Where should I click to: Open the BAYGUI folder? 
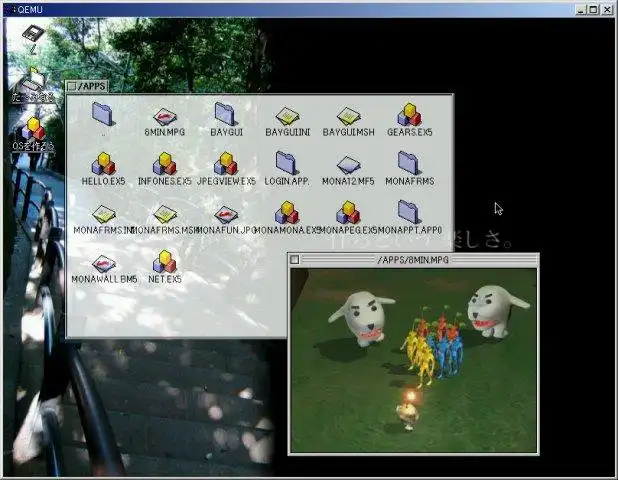point(226,114)
